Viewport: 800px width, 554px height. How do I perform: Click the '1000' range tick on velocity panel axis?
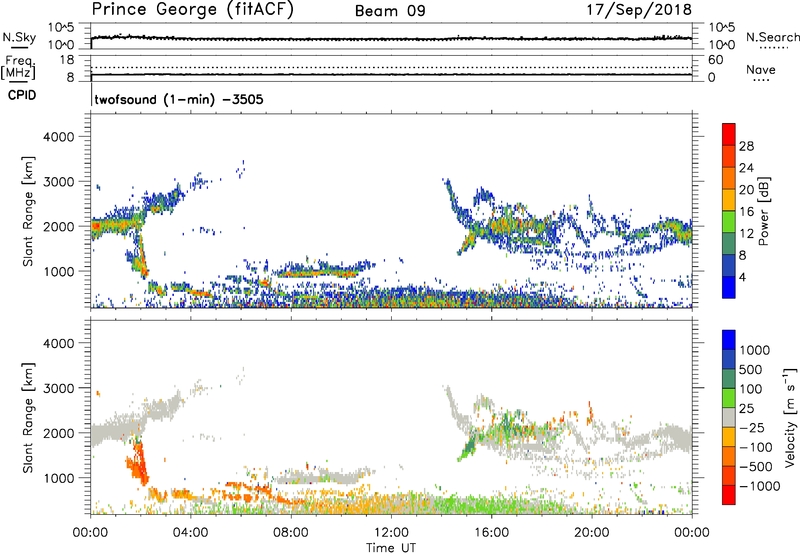pos(60,478)
